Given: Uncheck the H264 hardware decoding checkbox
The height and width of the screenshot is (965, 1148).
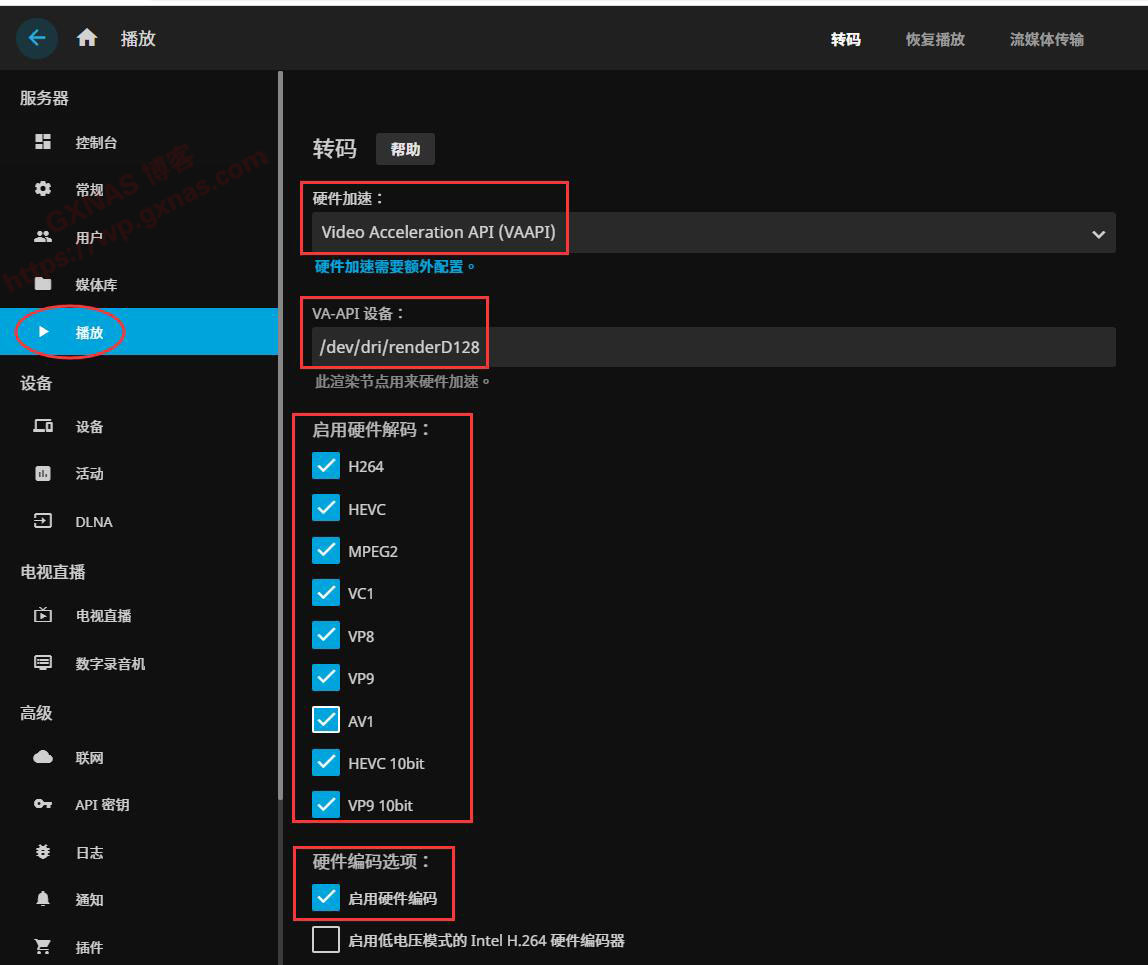Looking at the screenshot, I should 326,466.
